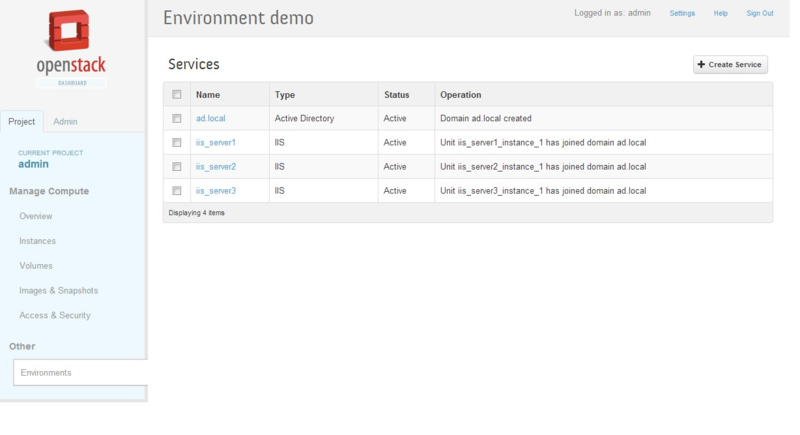Navigate to Overview in the sidebar

click(36, 216)
